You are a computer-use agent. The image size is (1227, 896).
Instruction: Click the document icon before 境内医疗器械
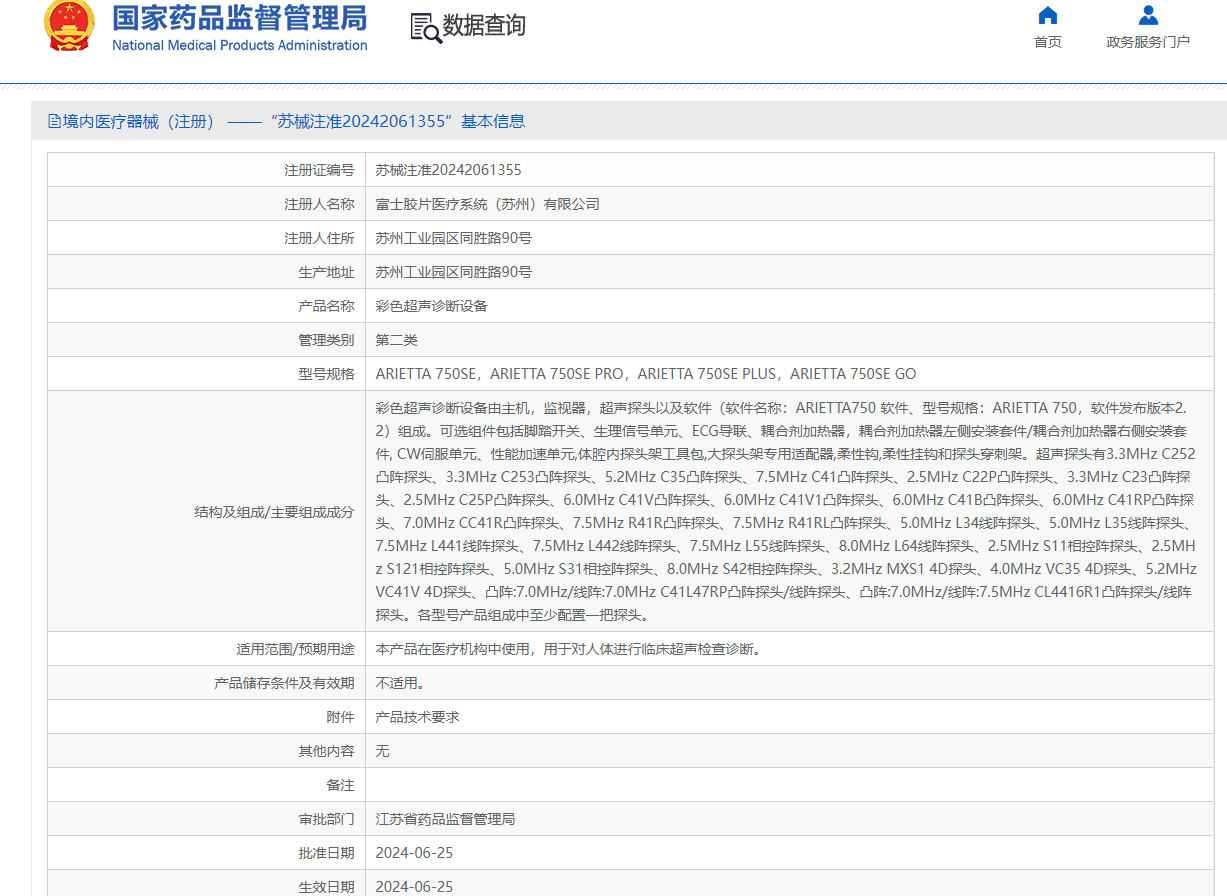tap(54, 121)
